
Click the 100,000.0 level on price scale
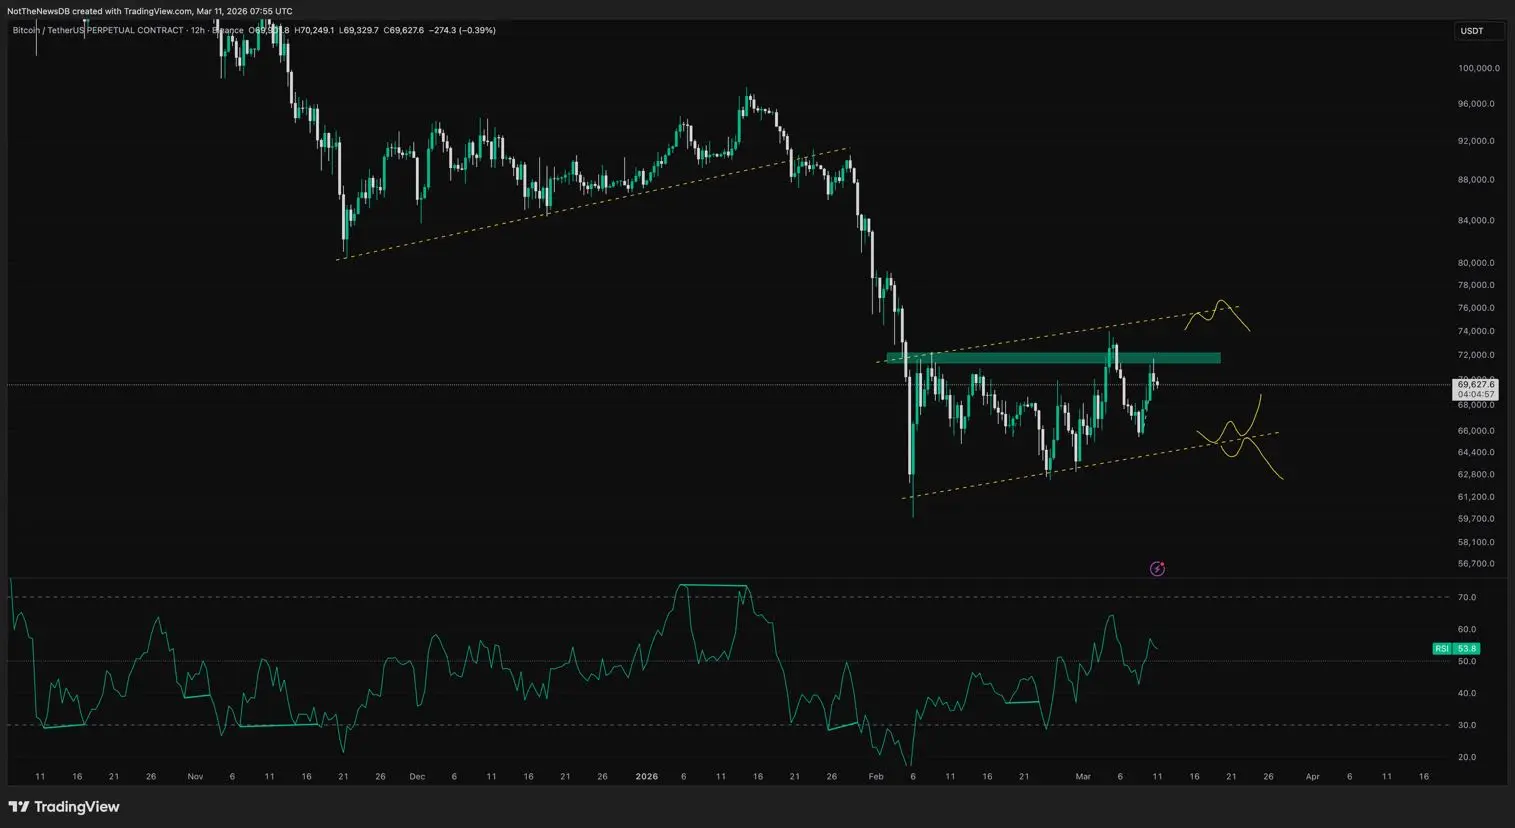pos(1477,68)
